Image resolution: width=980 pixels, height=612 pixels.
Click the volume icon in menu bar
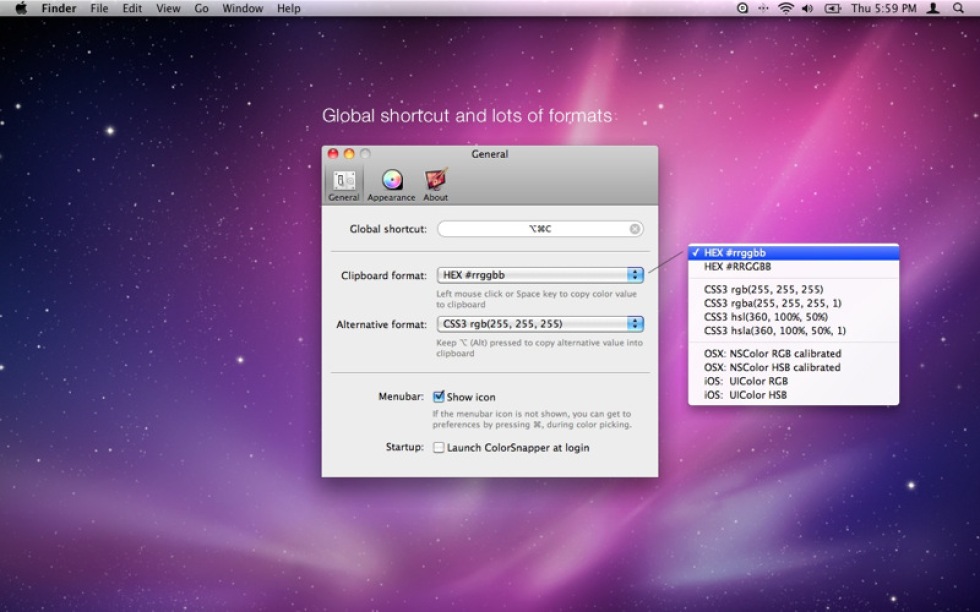coord(808,8)
